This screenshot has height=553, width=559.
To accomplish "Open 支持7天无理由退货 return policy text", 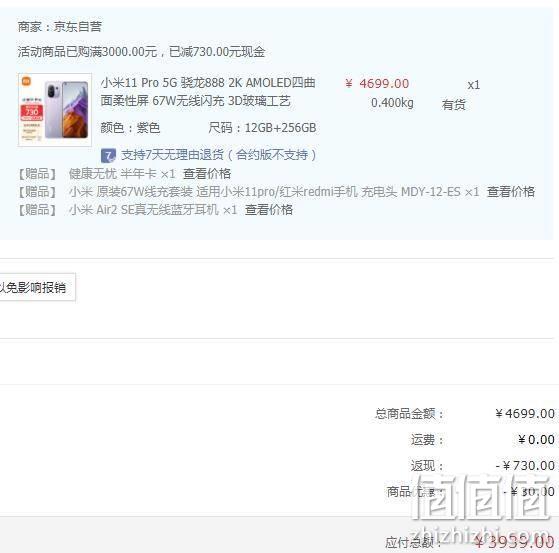I will [219, 155].
